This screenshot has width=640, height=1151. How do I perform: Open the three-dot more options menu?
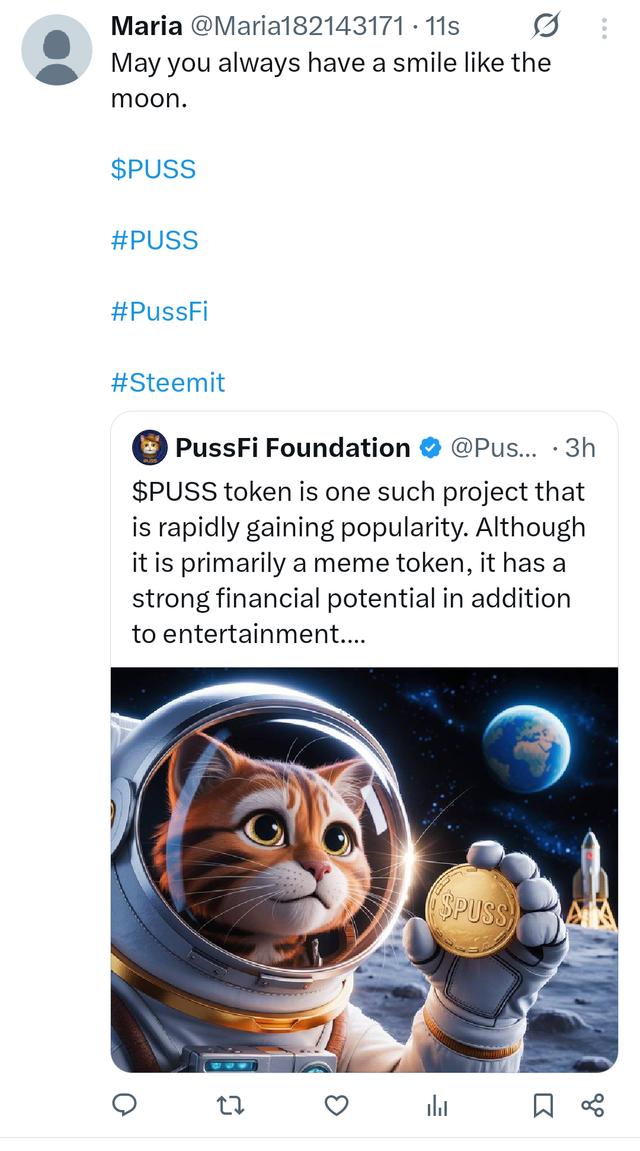(604, 28)
